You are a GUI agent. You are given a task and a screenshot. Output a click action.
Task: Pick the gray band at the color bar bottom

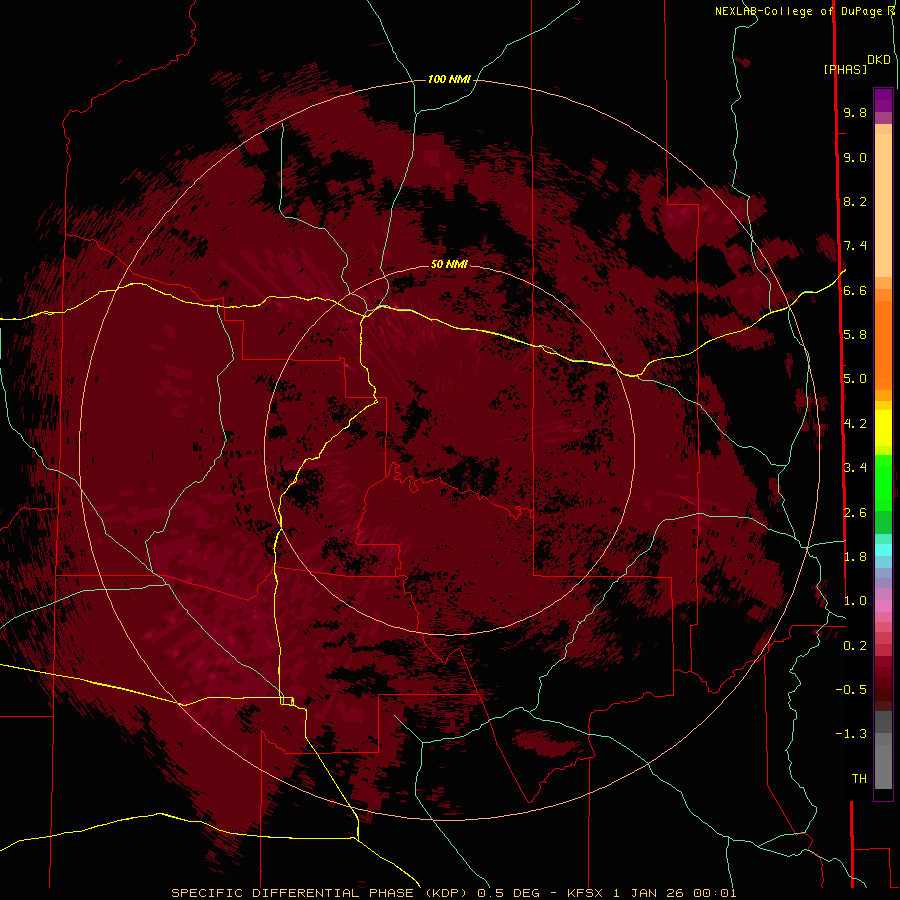pyautogui.click(x=883, y=766)
